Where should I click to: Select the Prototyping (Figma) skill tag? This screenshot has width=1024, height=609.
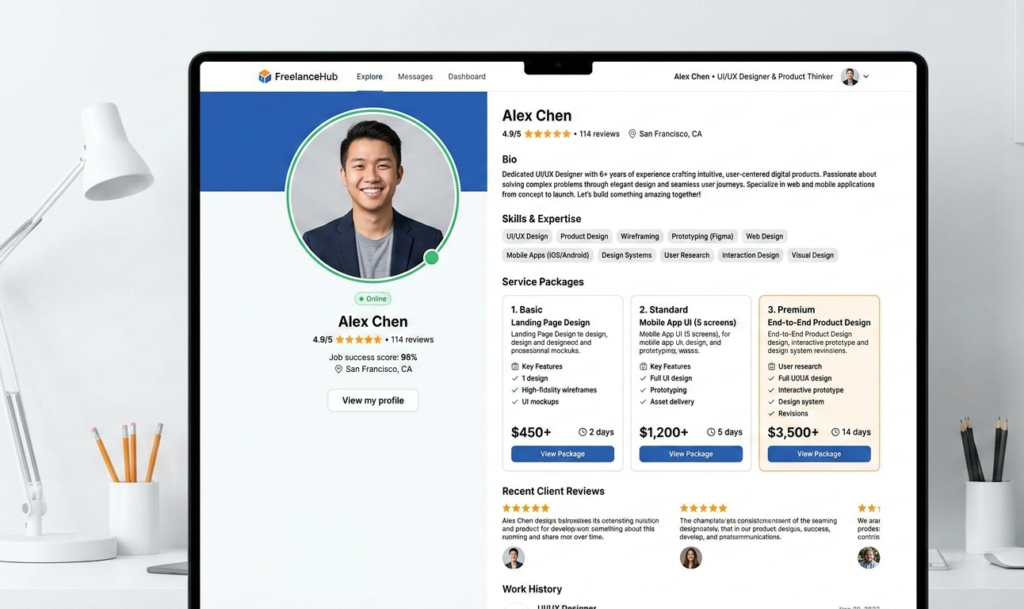(x=702, y=237)
